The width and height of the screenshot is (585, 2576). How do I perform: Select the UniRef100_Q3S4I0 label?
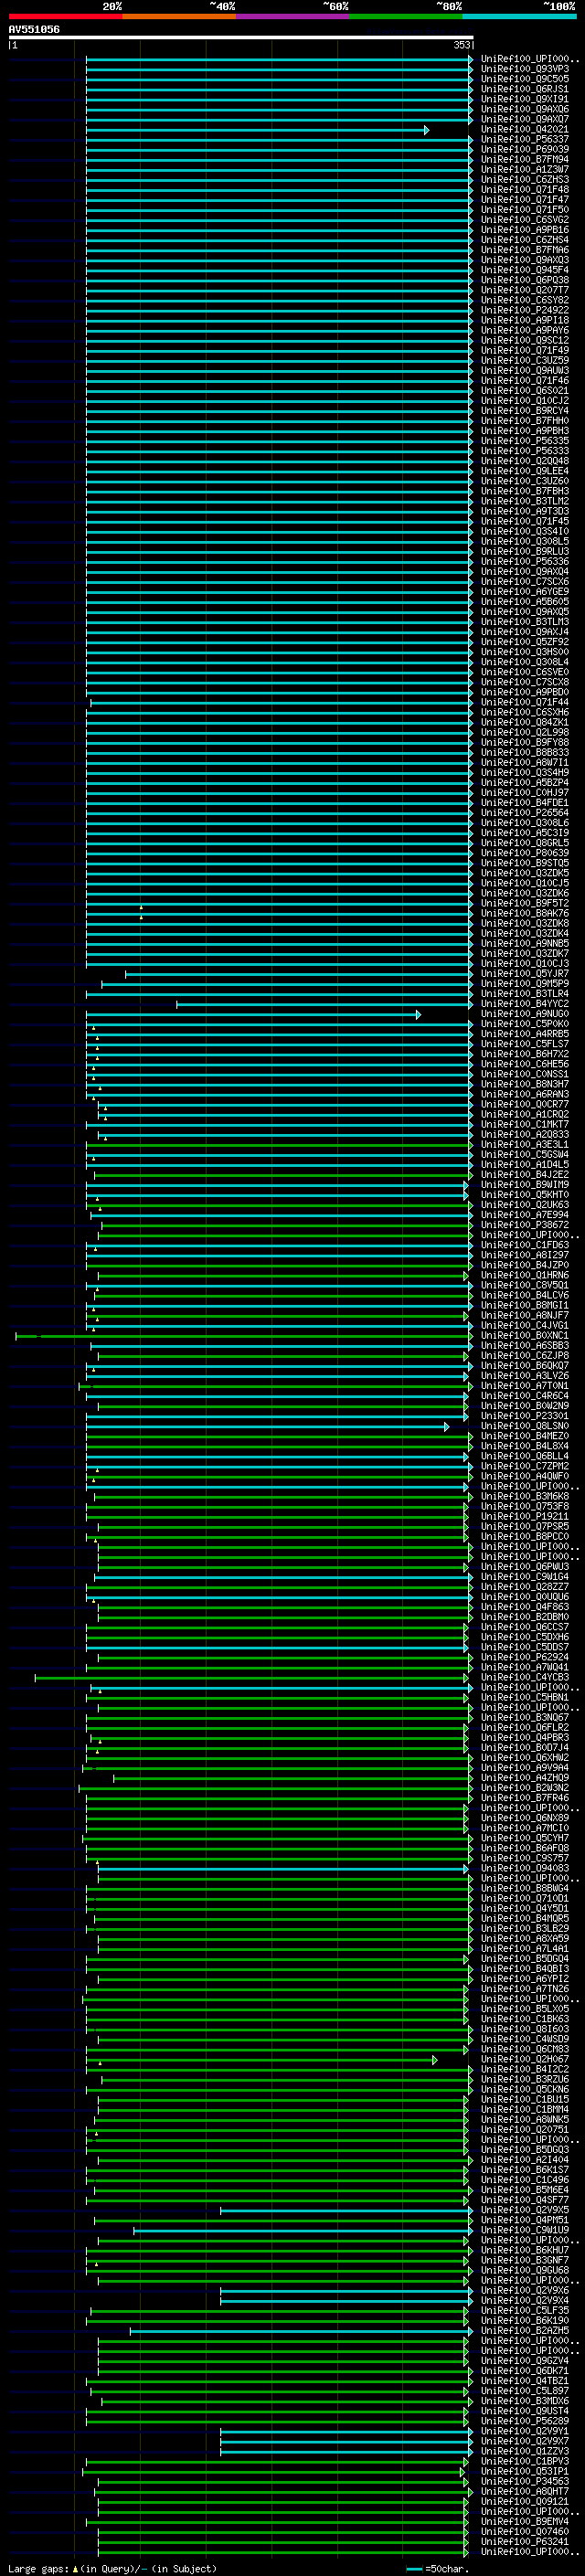(x=525, y=531)
